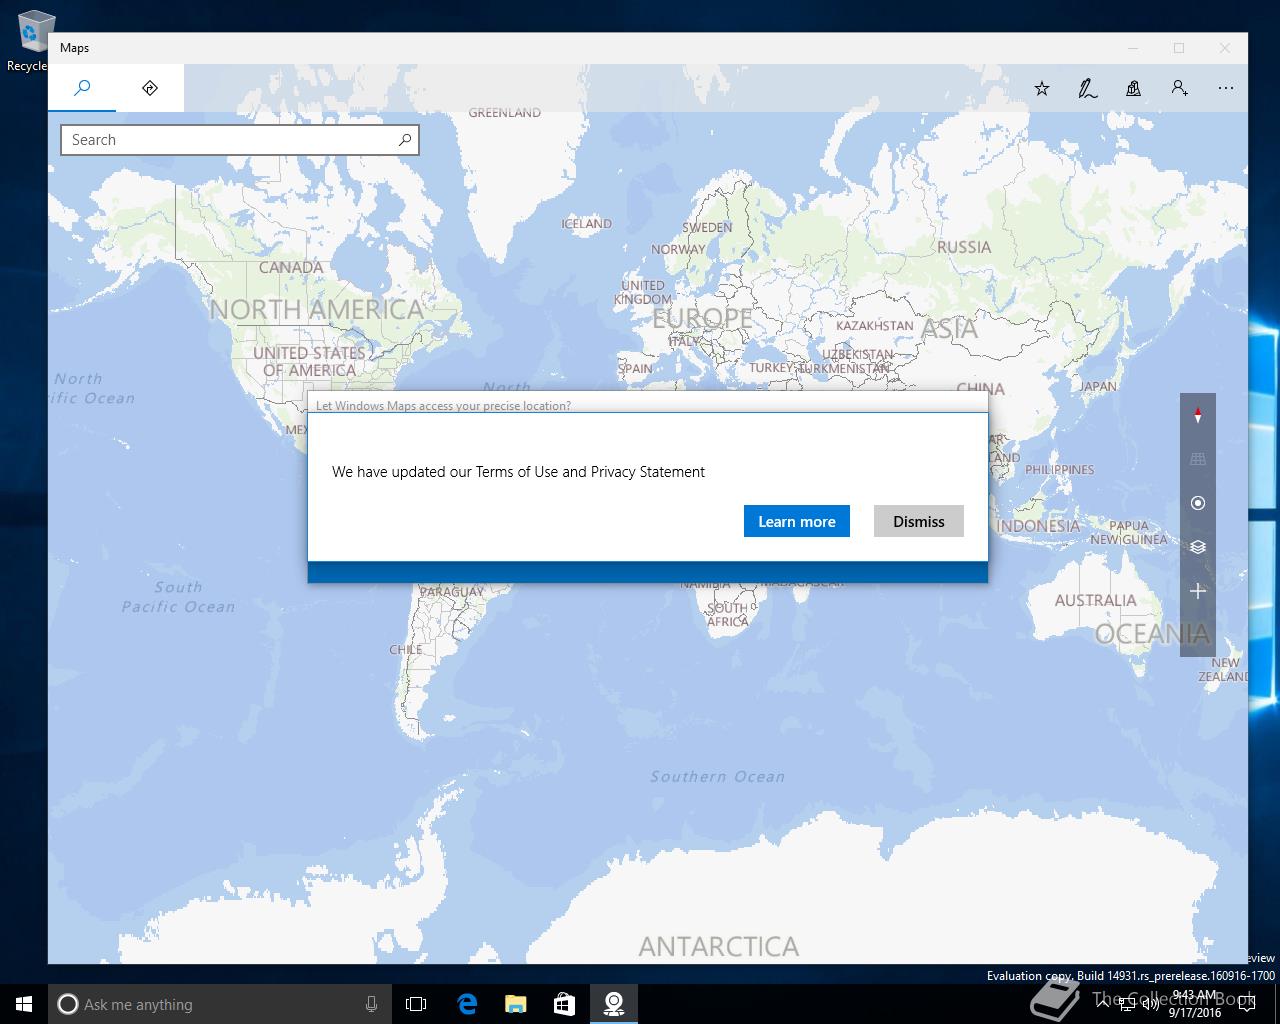Open the Directions tab

coord(150,88)
